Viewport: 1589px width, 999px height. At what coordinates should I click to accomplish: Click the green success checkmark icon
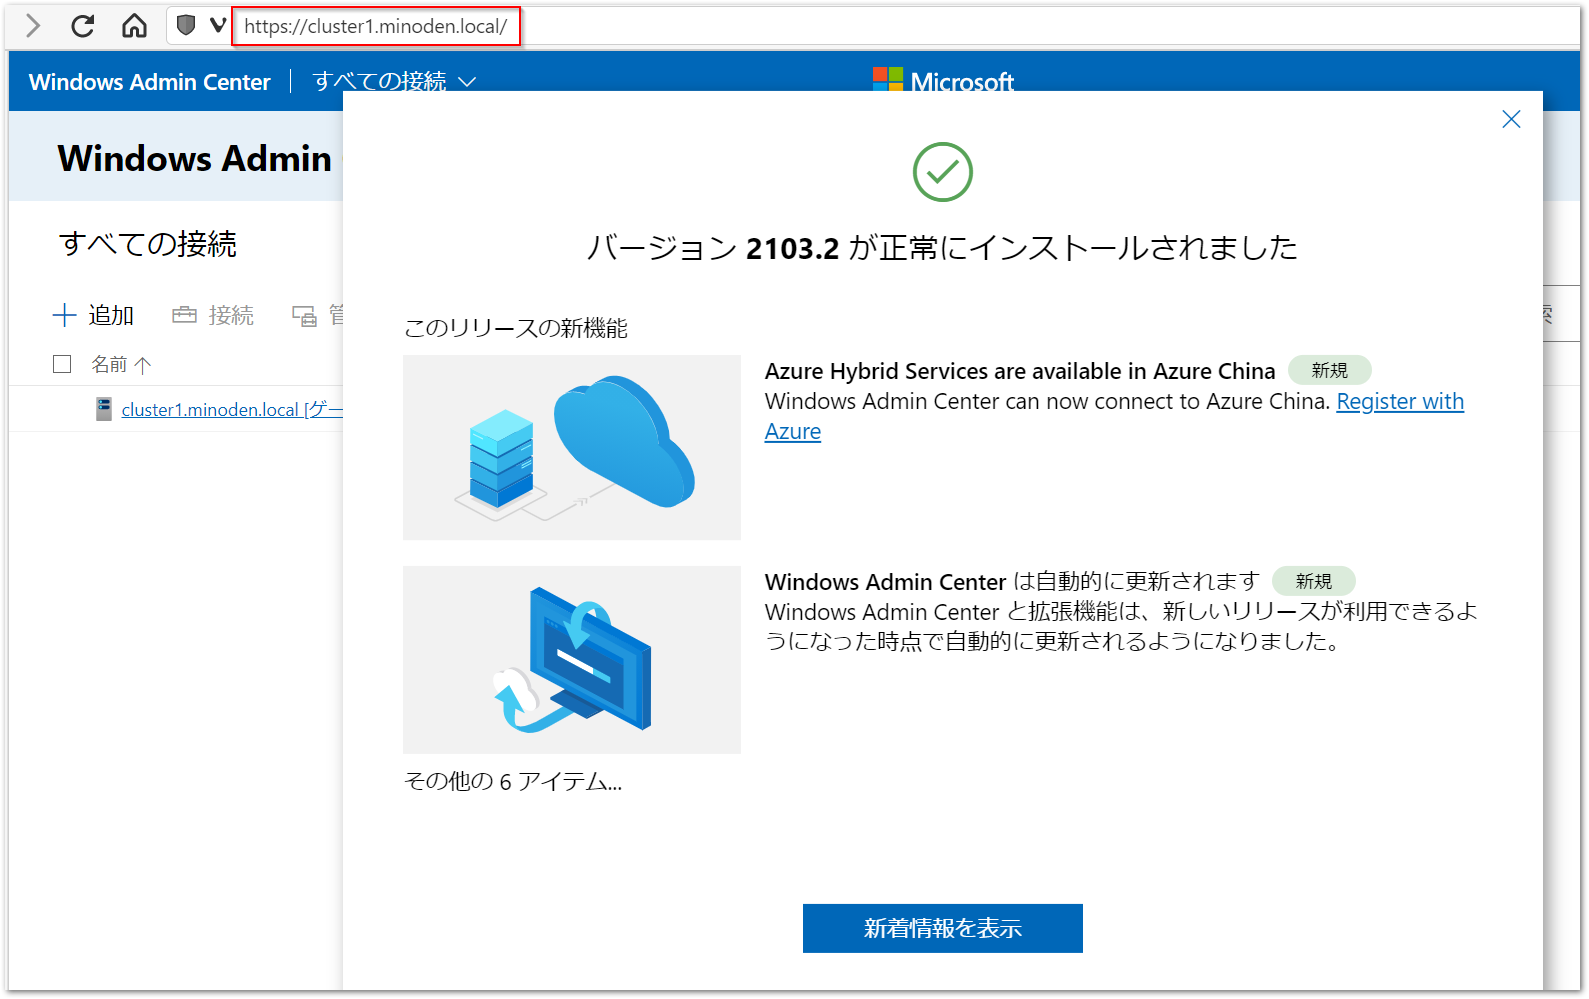click(943, 172)
